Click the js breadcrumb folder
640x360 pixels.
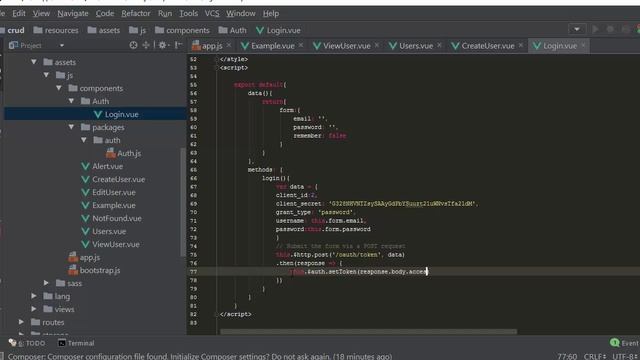138,30
